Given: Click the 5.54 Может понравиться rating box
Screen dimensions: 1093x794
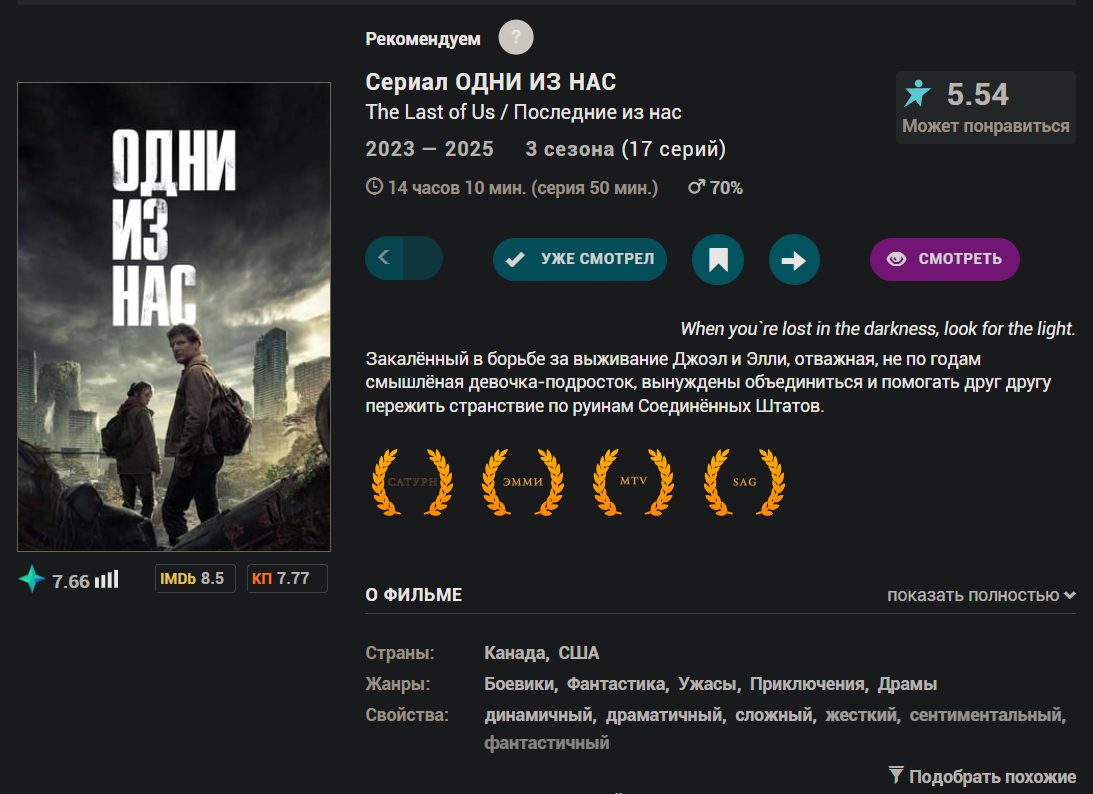Looking at the screenshot, I should (x=986, y=107).
